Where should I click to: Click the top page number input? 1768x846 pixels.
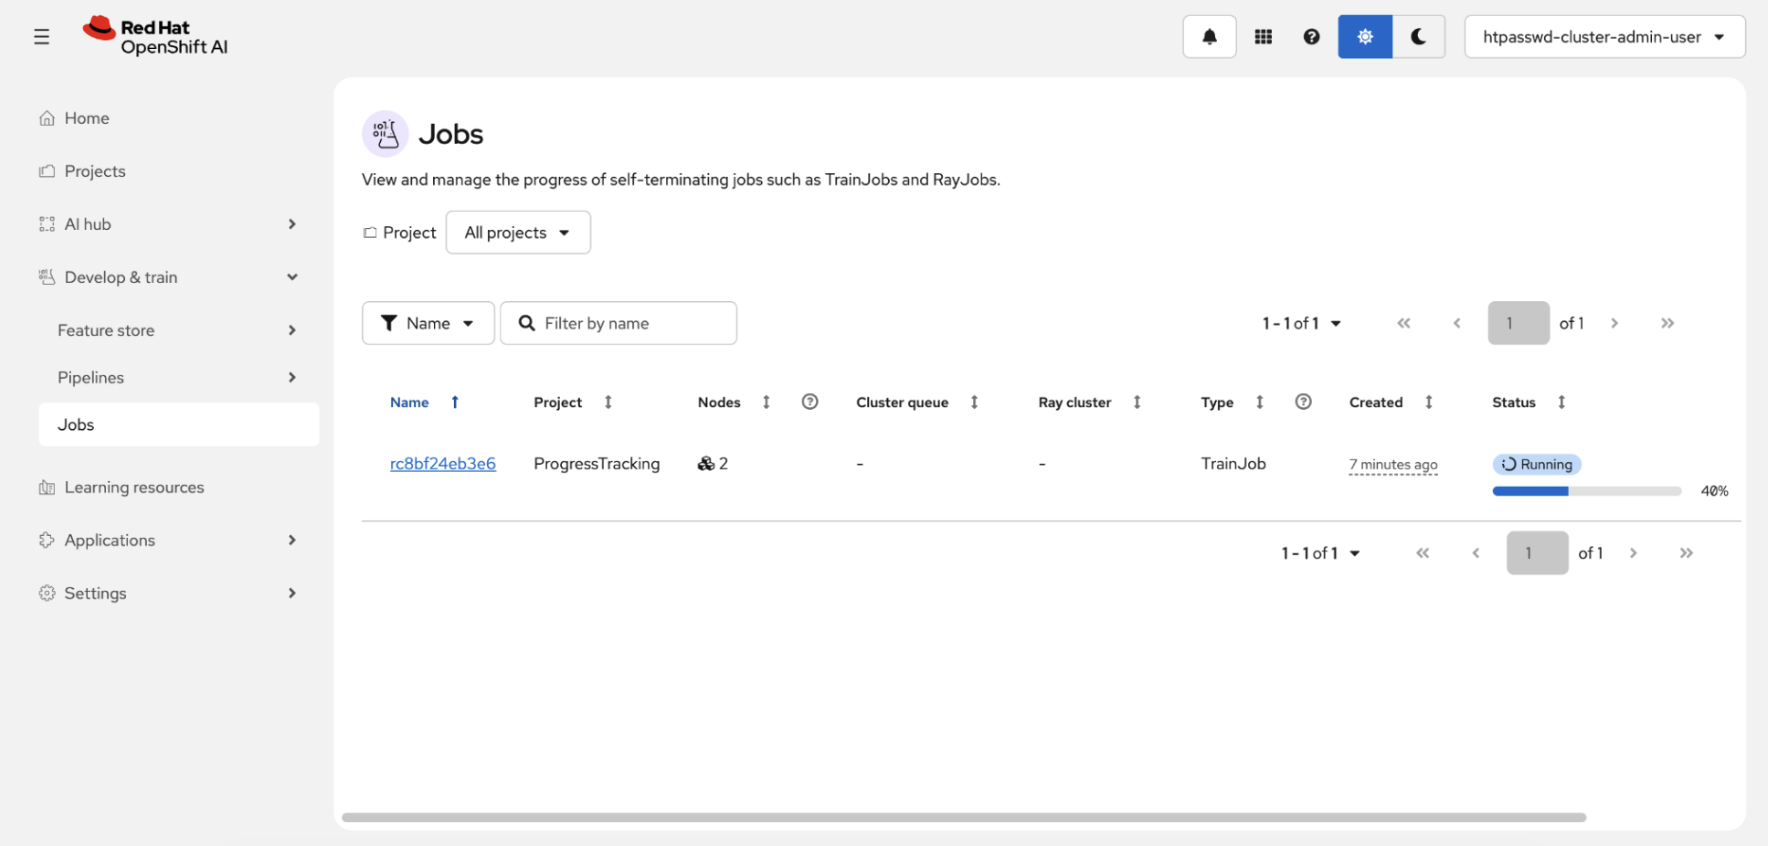coord(1518,323)
